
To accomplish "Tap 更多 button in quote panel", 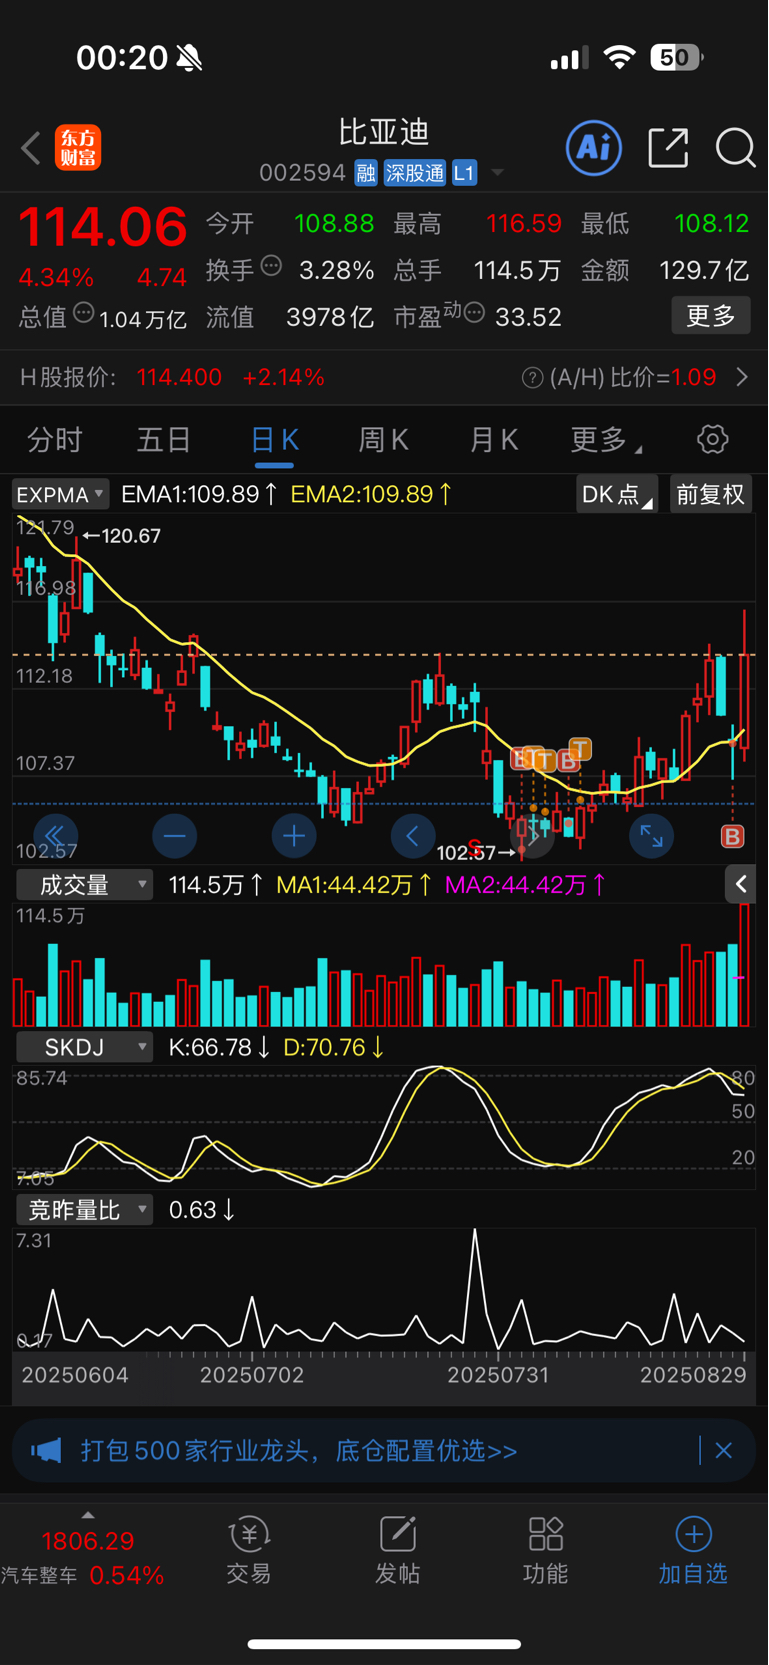I will [x=711, y=316].
